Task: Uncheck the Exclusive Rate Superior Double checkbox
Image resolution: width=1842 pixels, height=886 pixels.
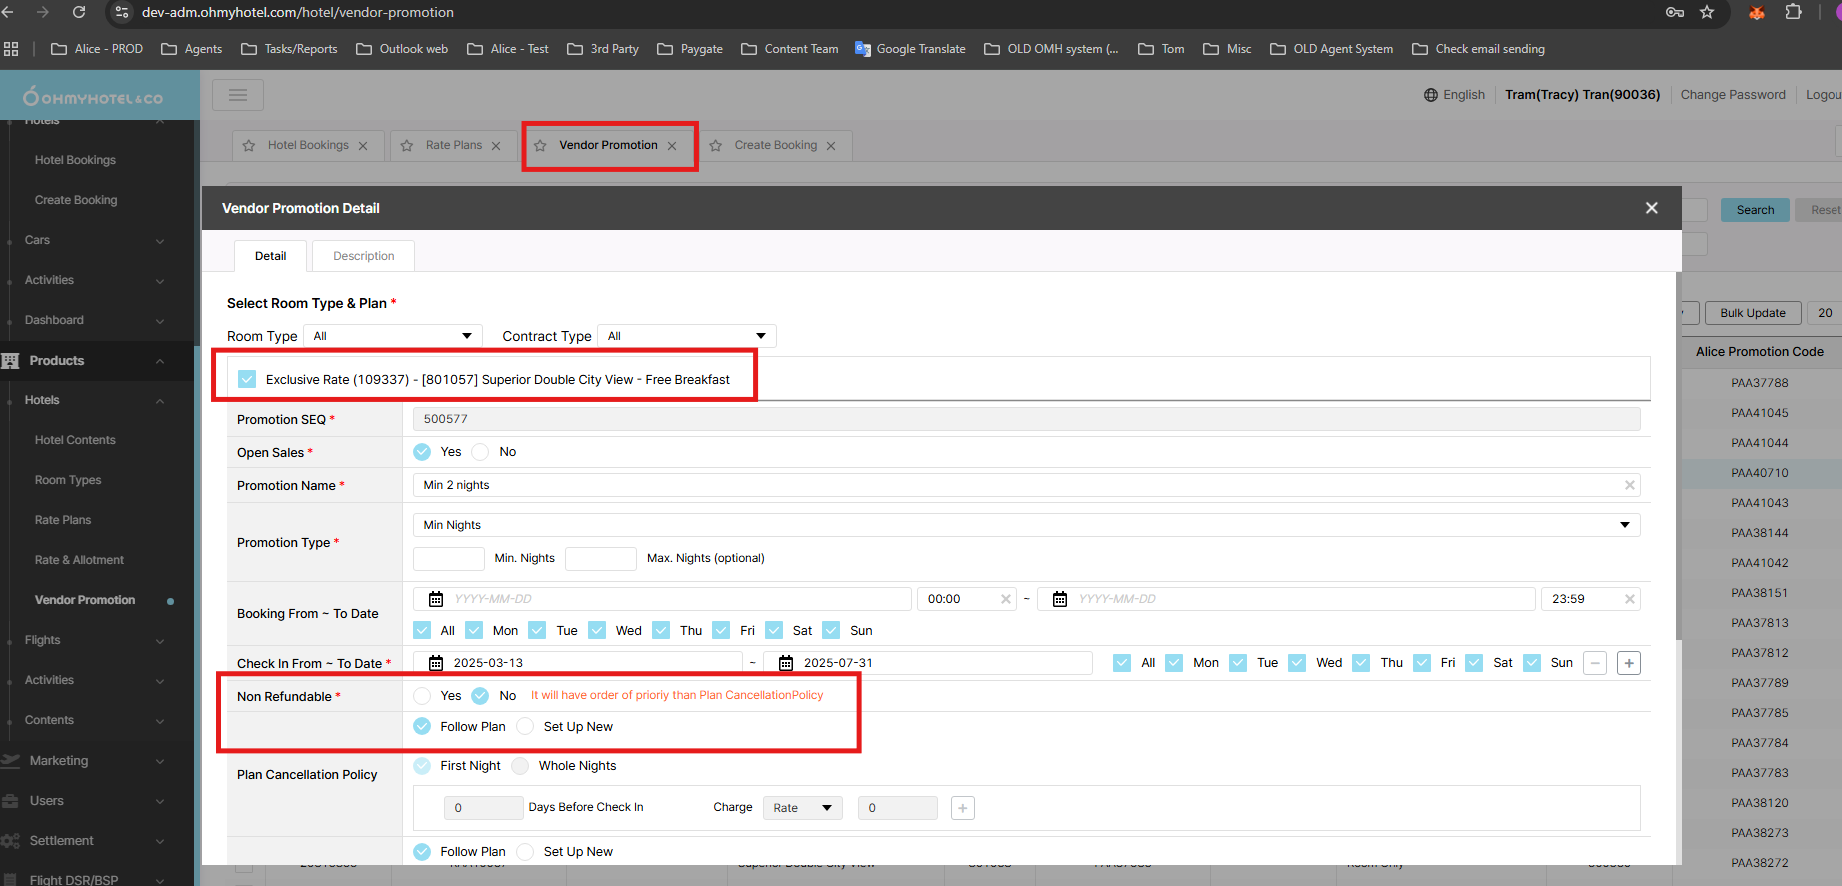Action: 247,379
